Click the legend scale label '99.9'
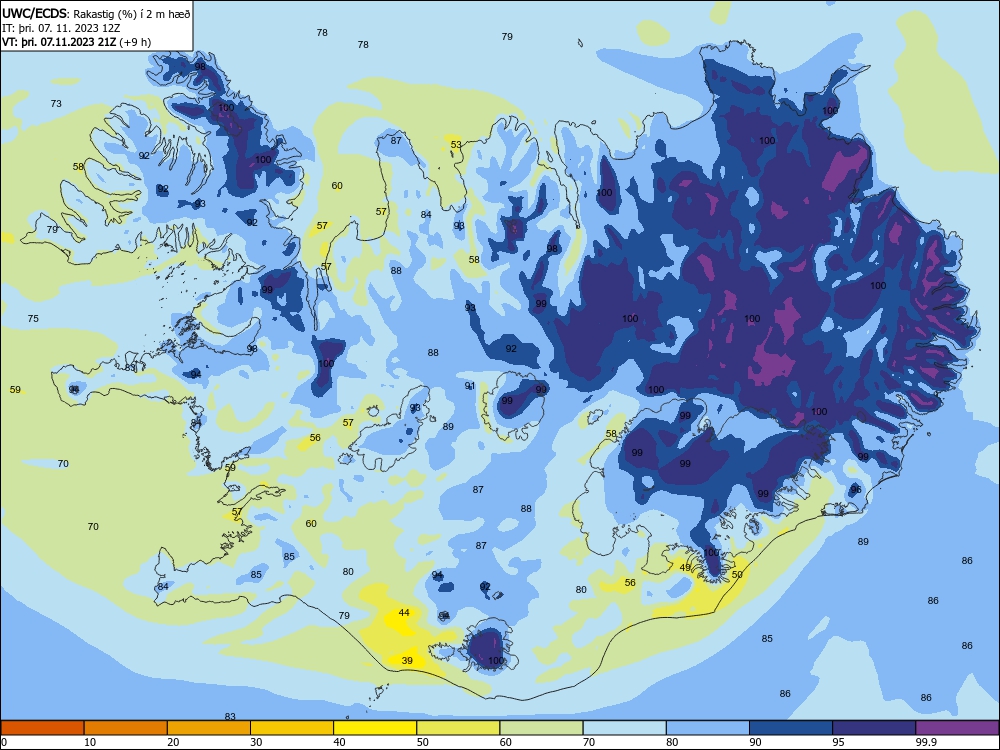The height and width of the screenshot is (750, 1000). tap(926, 742)
